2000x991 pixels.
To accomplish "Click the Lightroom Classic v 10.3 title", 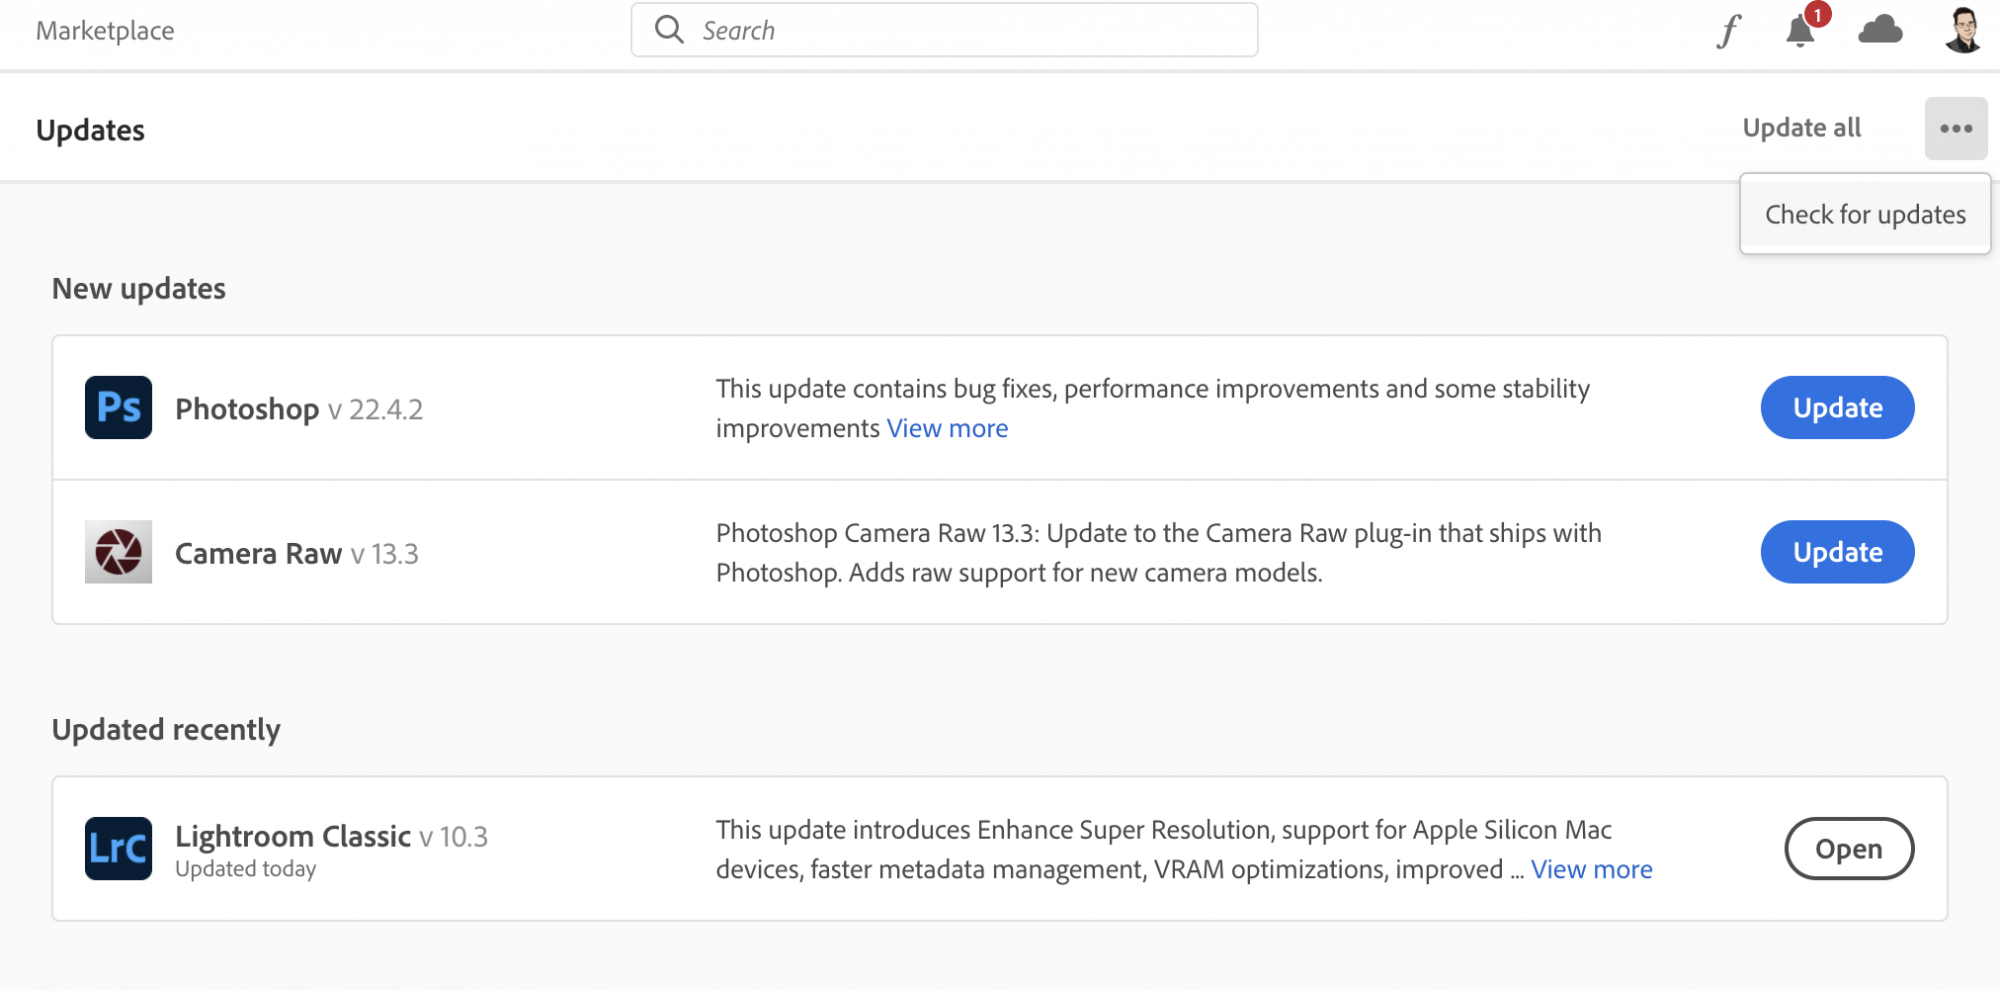I will tap(331, 836).
